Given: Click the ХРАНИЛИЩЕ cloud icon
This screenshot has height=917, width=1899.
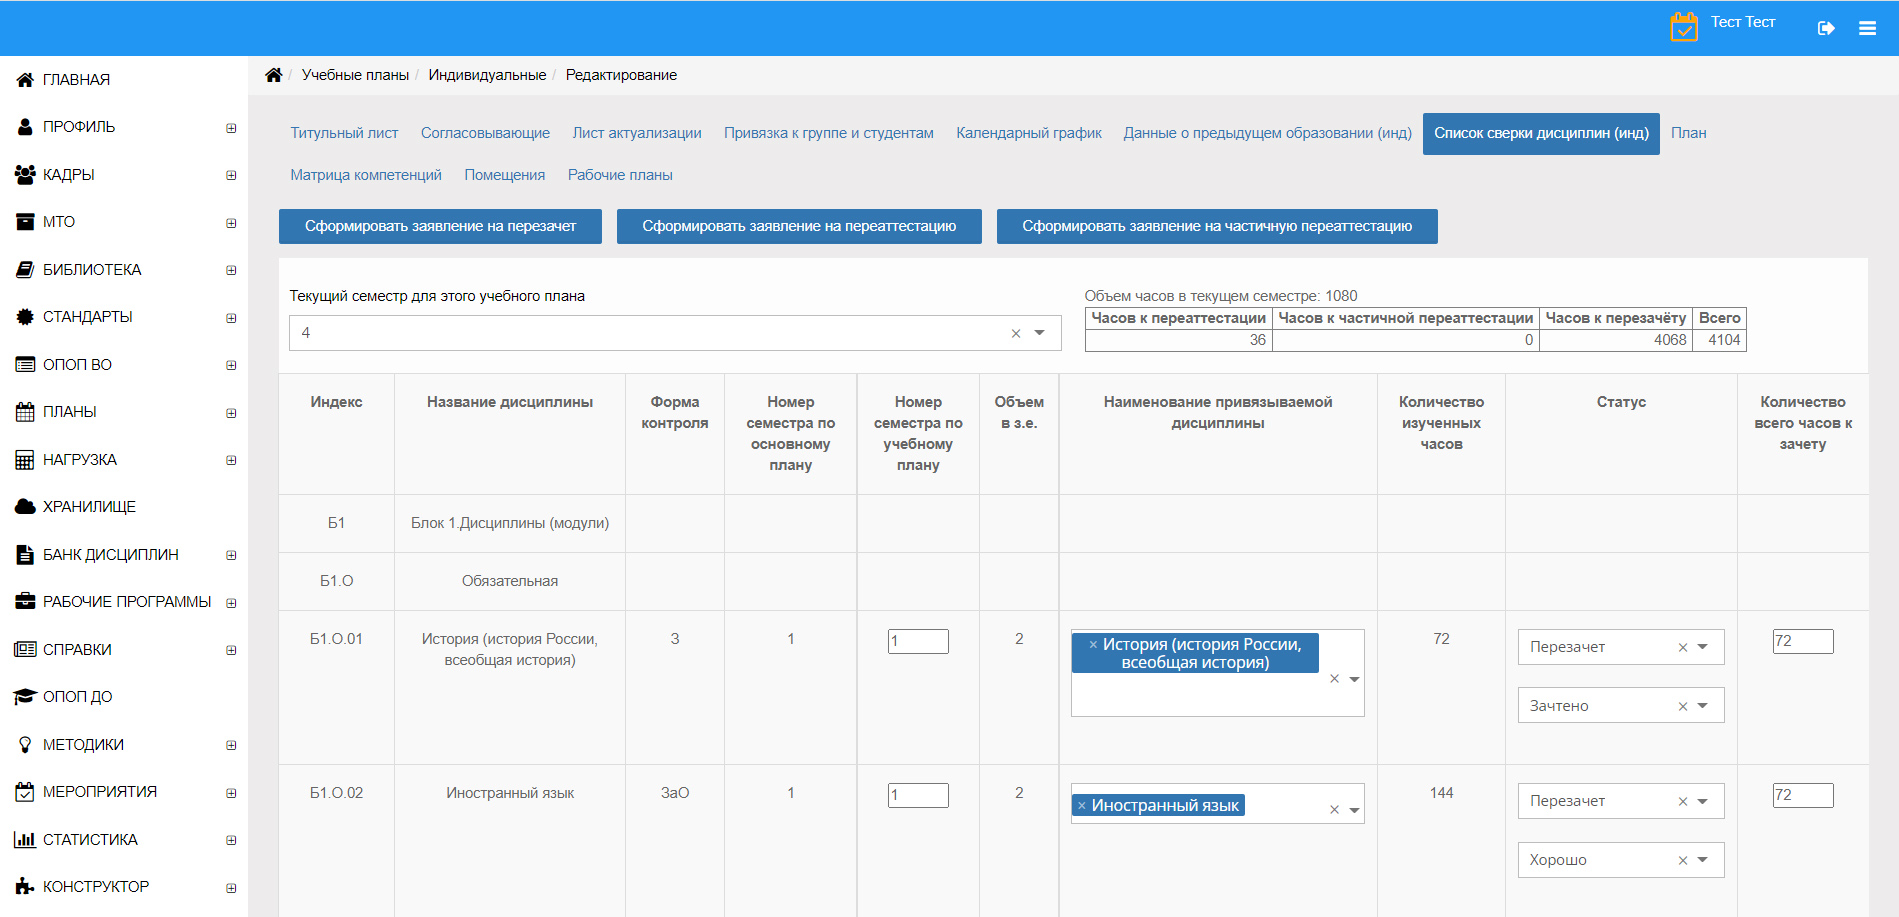Looking at the screenshot, I should [x=25, y=507].
